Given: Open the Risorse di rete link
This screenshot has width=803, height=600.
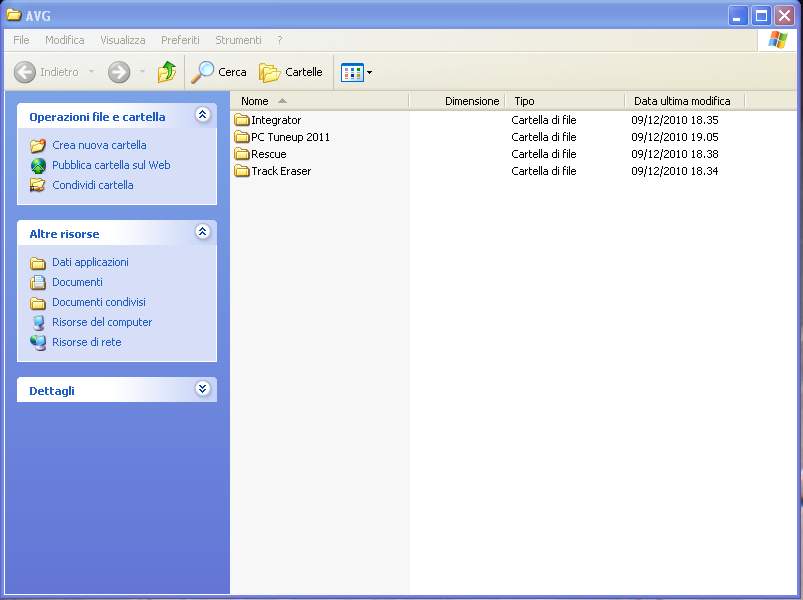Looking at the screenshot, I should (87, 342).
